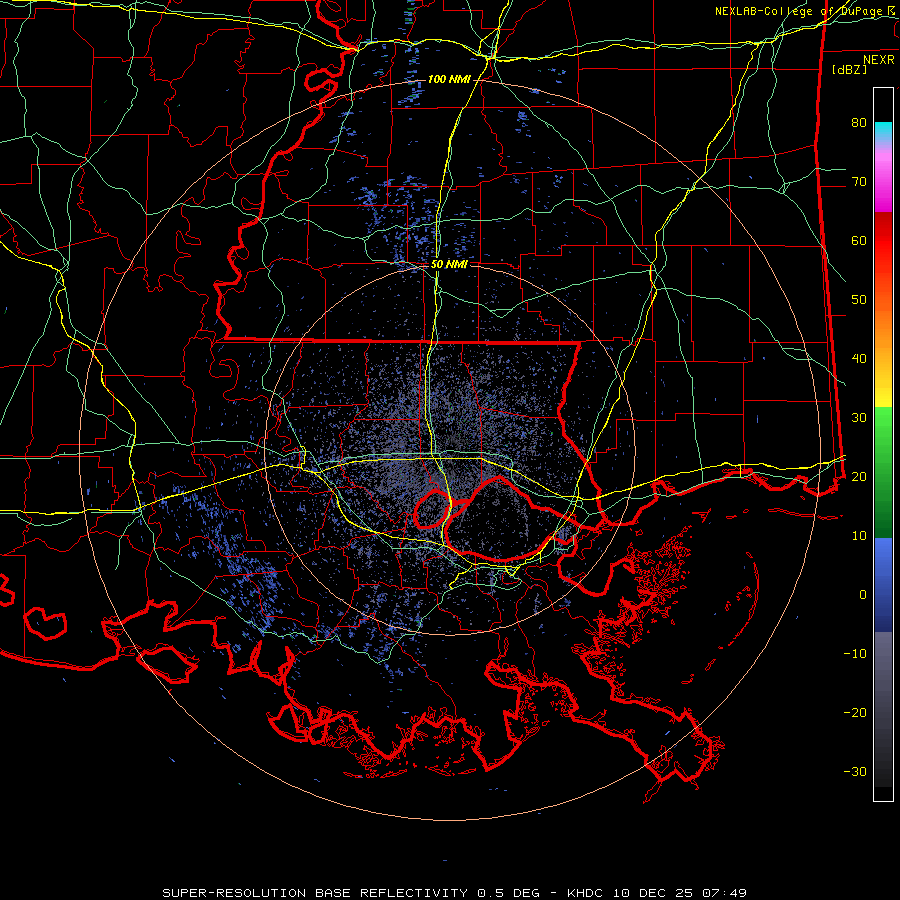
Task: Click the 60 dBZ scale value
Action: tap(859, 240)
